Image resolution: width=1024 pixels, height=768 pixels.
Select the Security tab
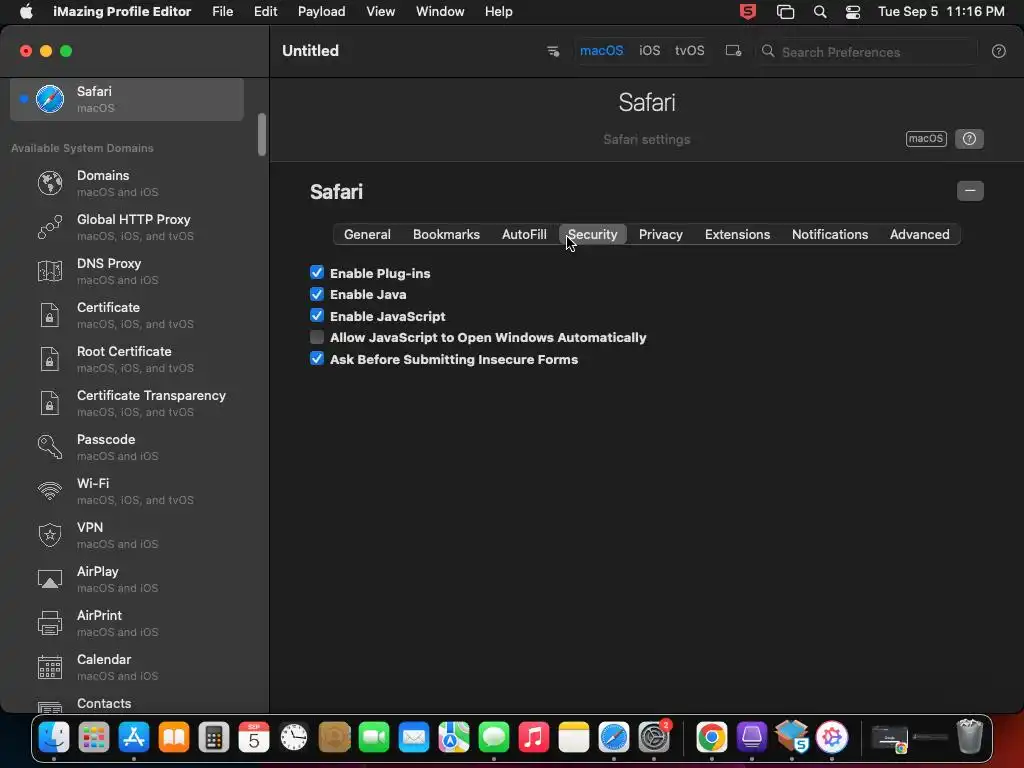click(x=592, y=234)
